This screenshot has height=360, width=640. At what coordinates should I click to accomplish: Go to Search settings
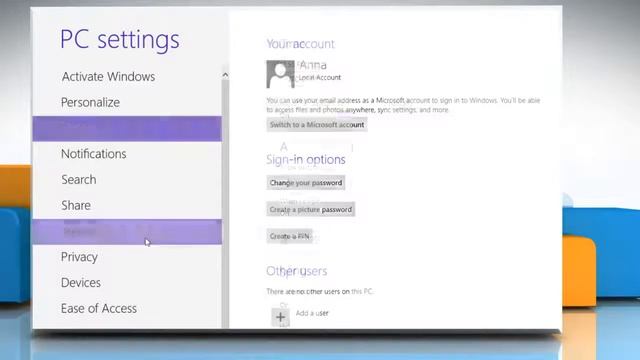tap(79, 179)
